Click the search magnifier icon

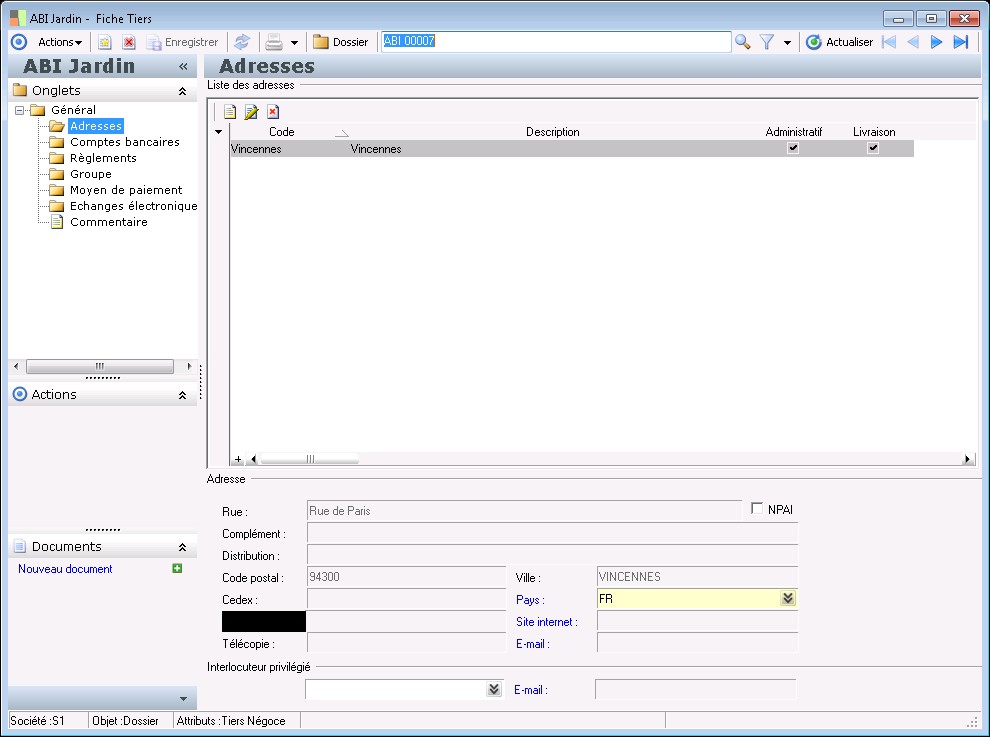[x=743, y=42]
